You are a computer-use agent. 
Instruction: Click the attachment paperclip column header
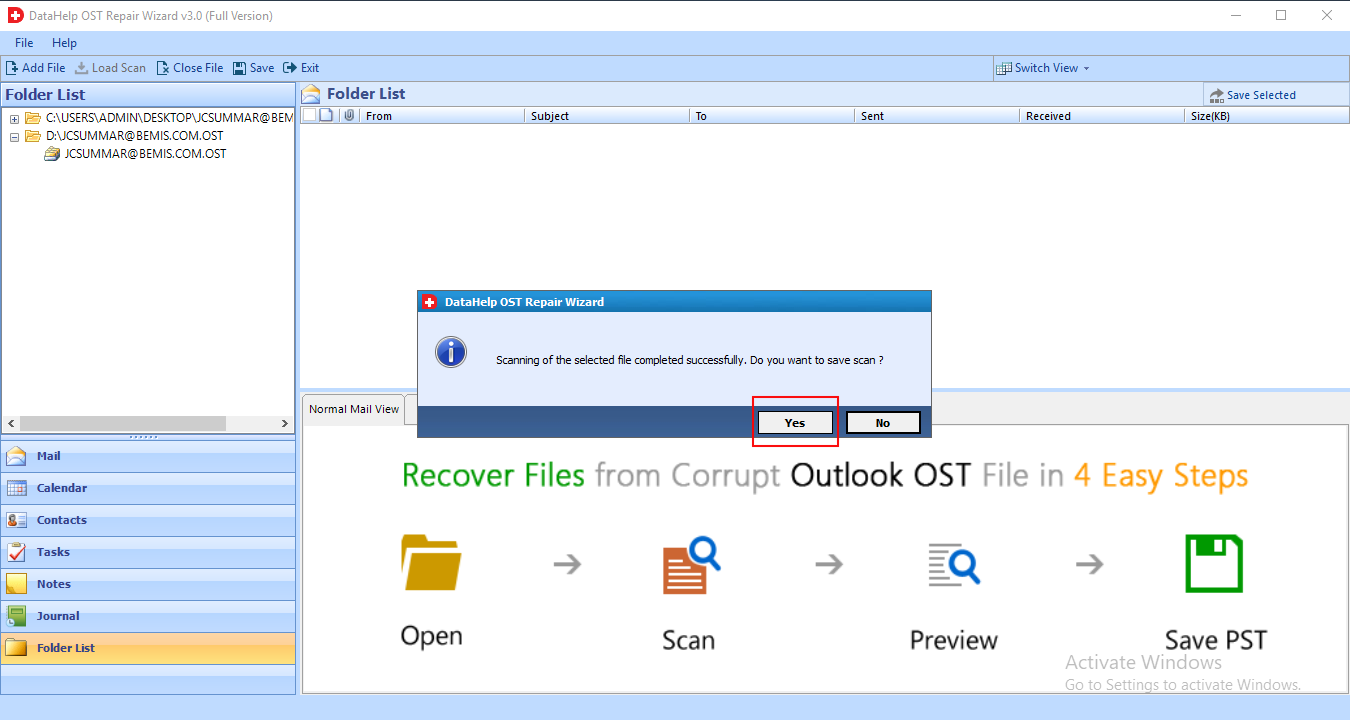click(x=349, y=115)
